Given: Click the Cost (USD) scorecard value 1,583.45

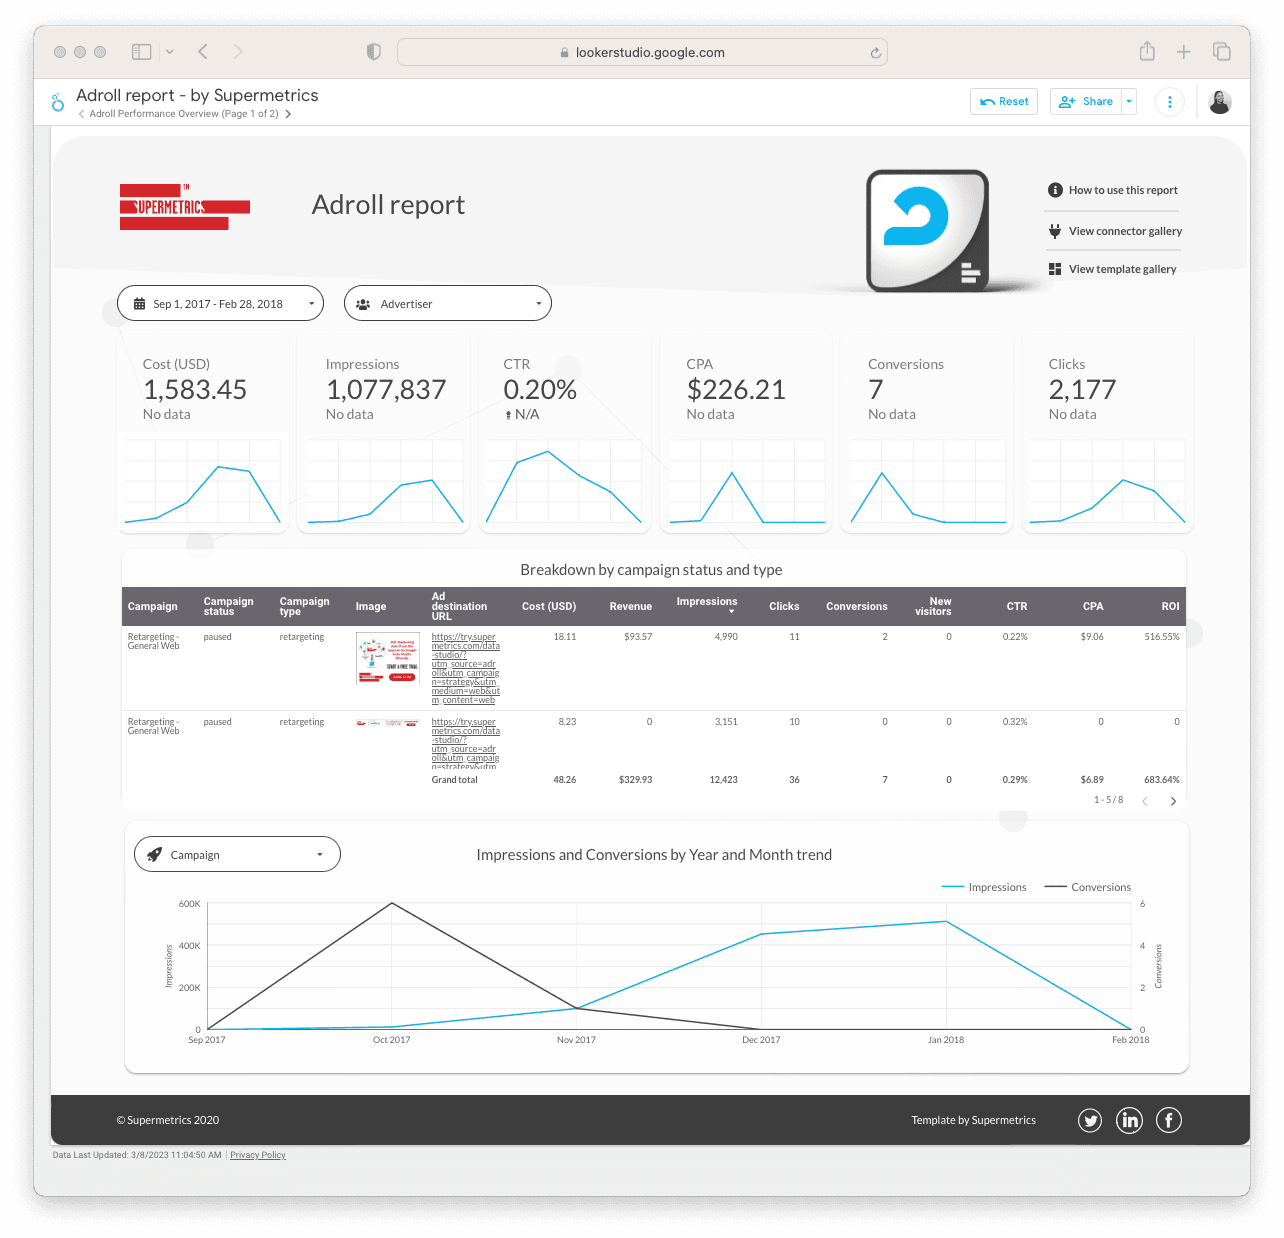Looking at the screenshot, I should point(195,390).
